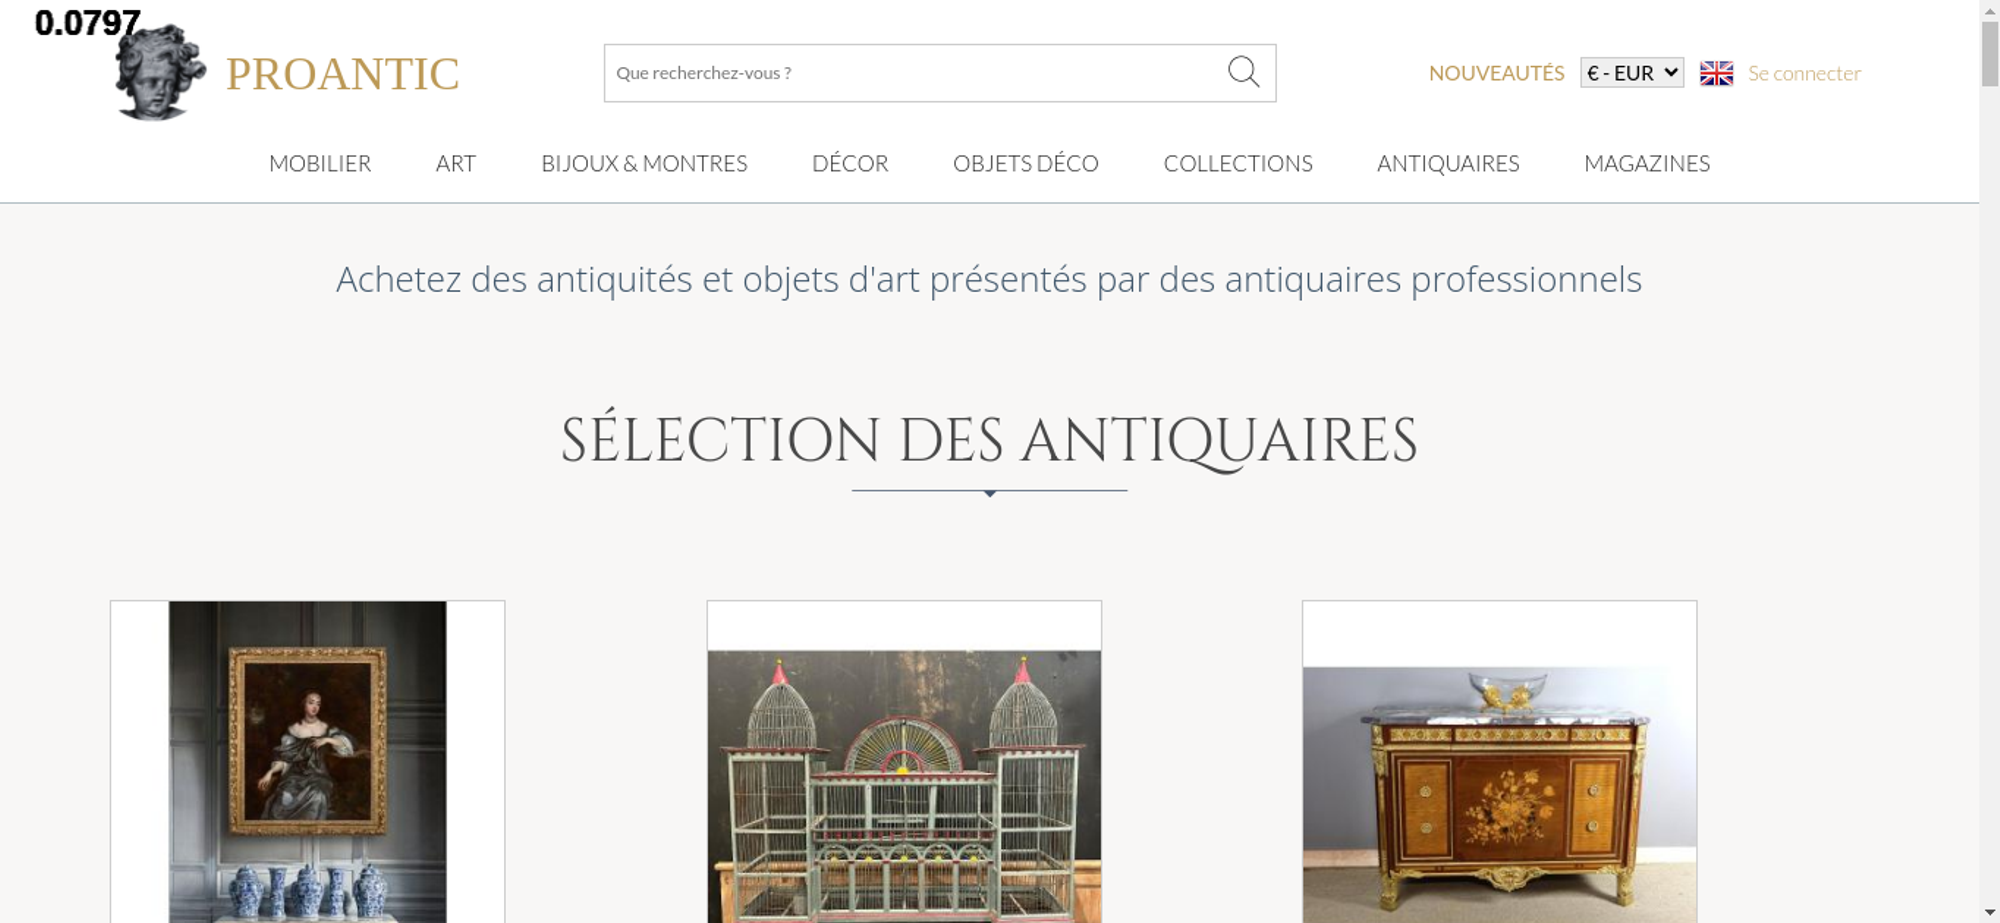Open the Magazines menu
Viewport: 2000px width, 923px height.
click(1647, 163)
